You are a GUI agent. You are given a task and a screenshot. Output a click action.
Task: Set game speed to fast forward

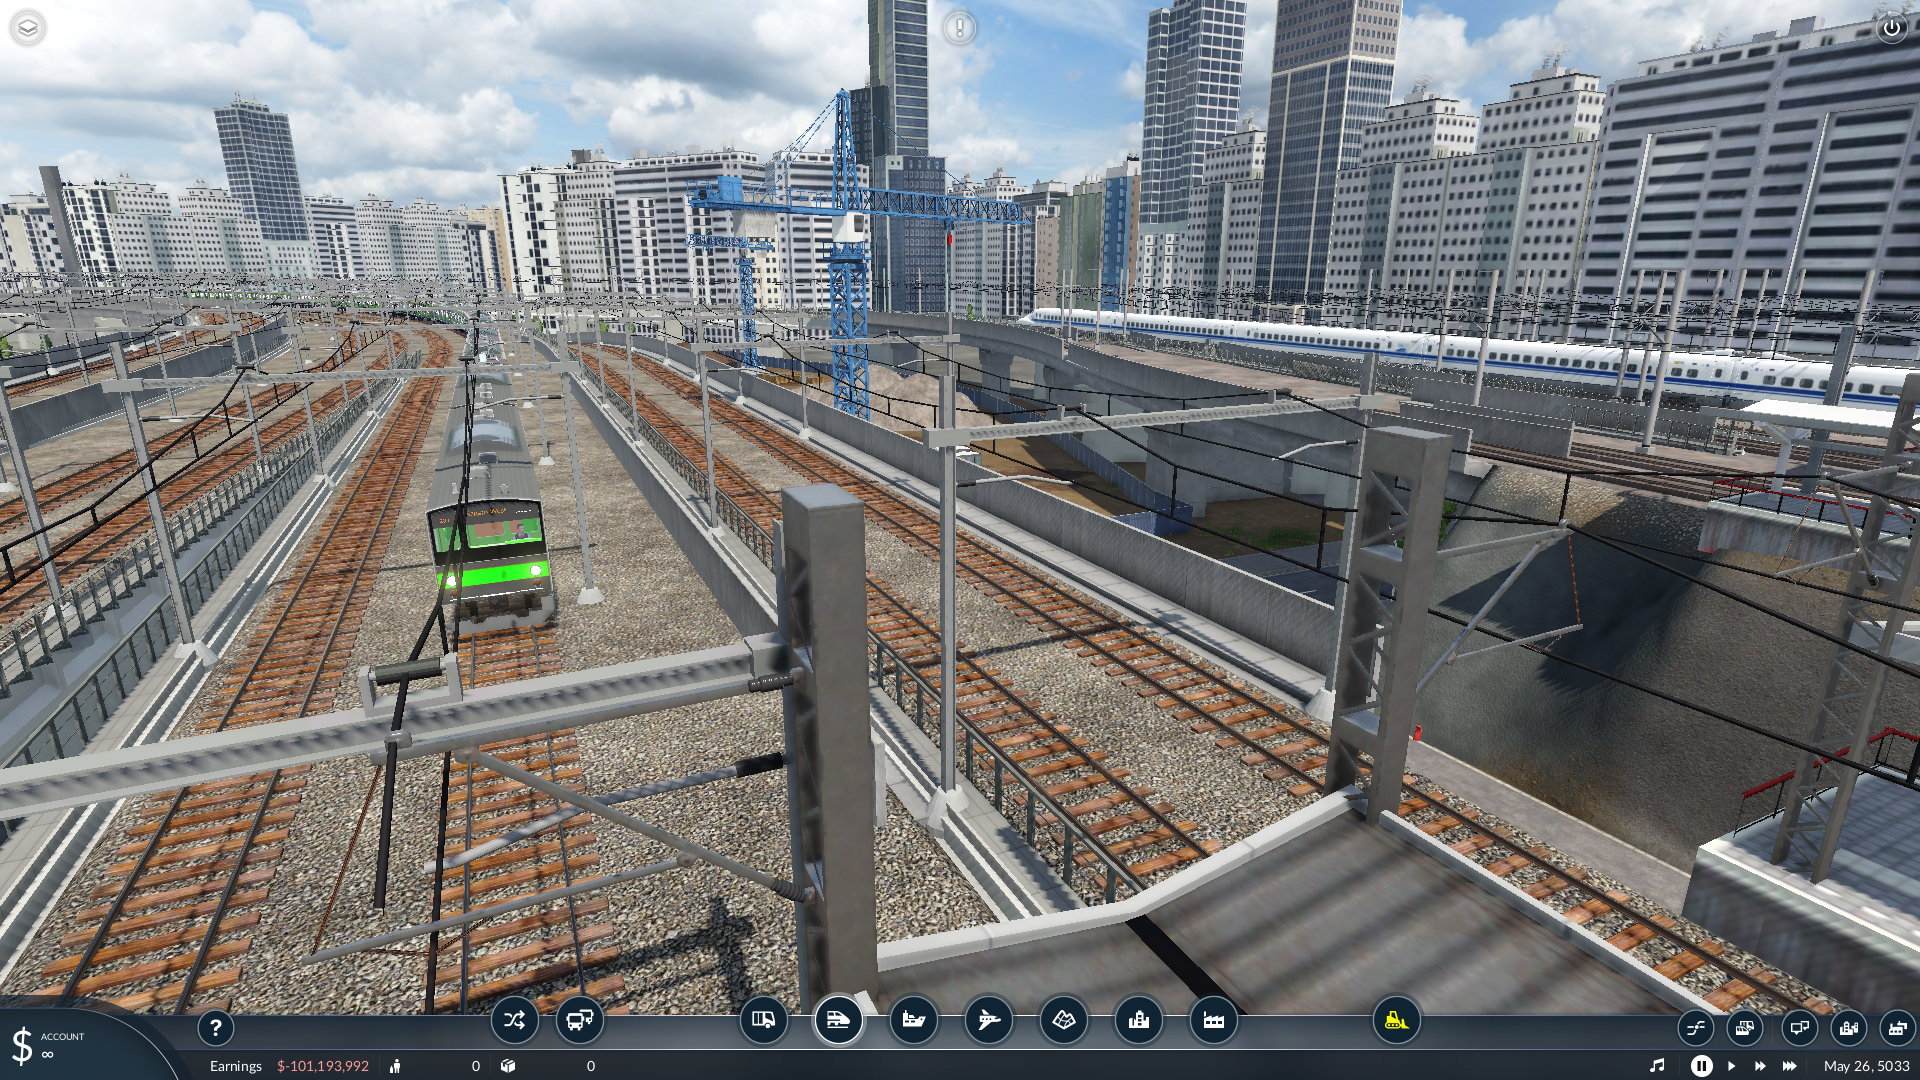pyautogui.click(x=1760, y=1066)
